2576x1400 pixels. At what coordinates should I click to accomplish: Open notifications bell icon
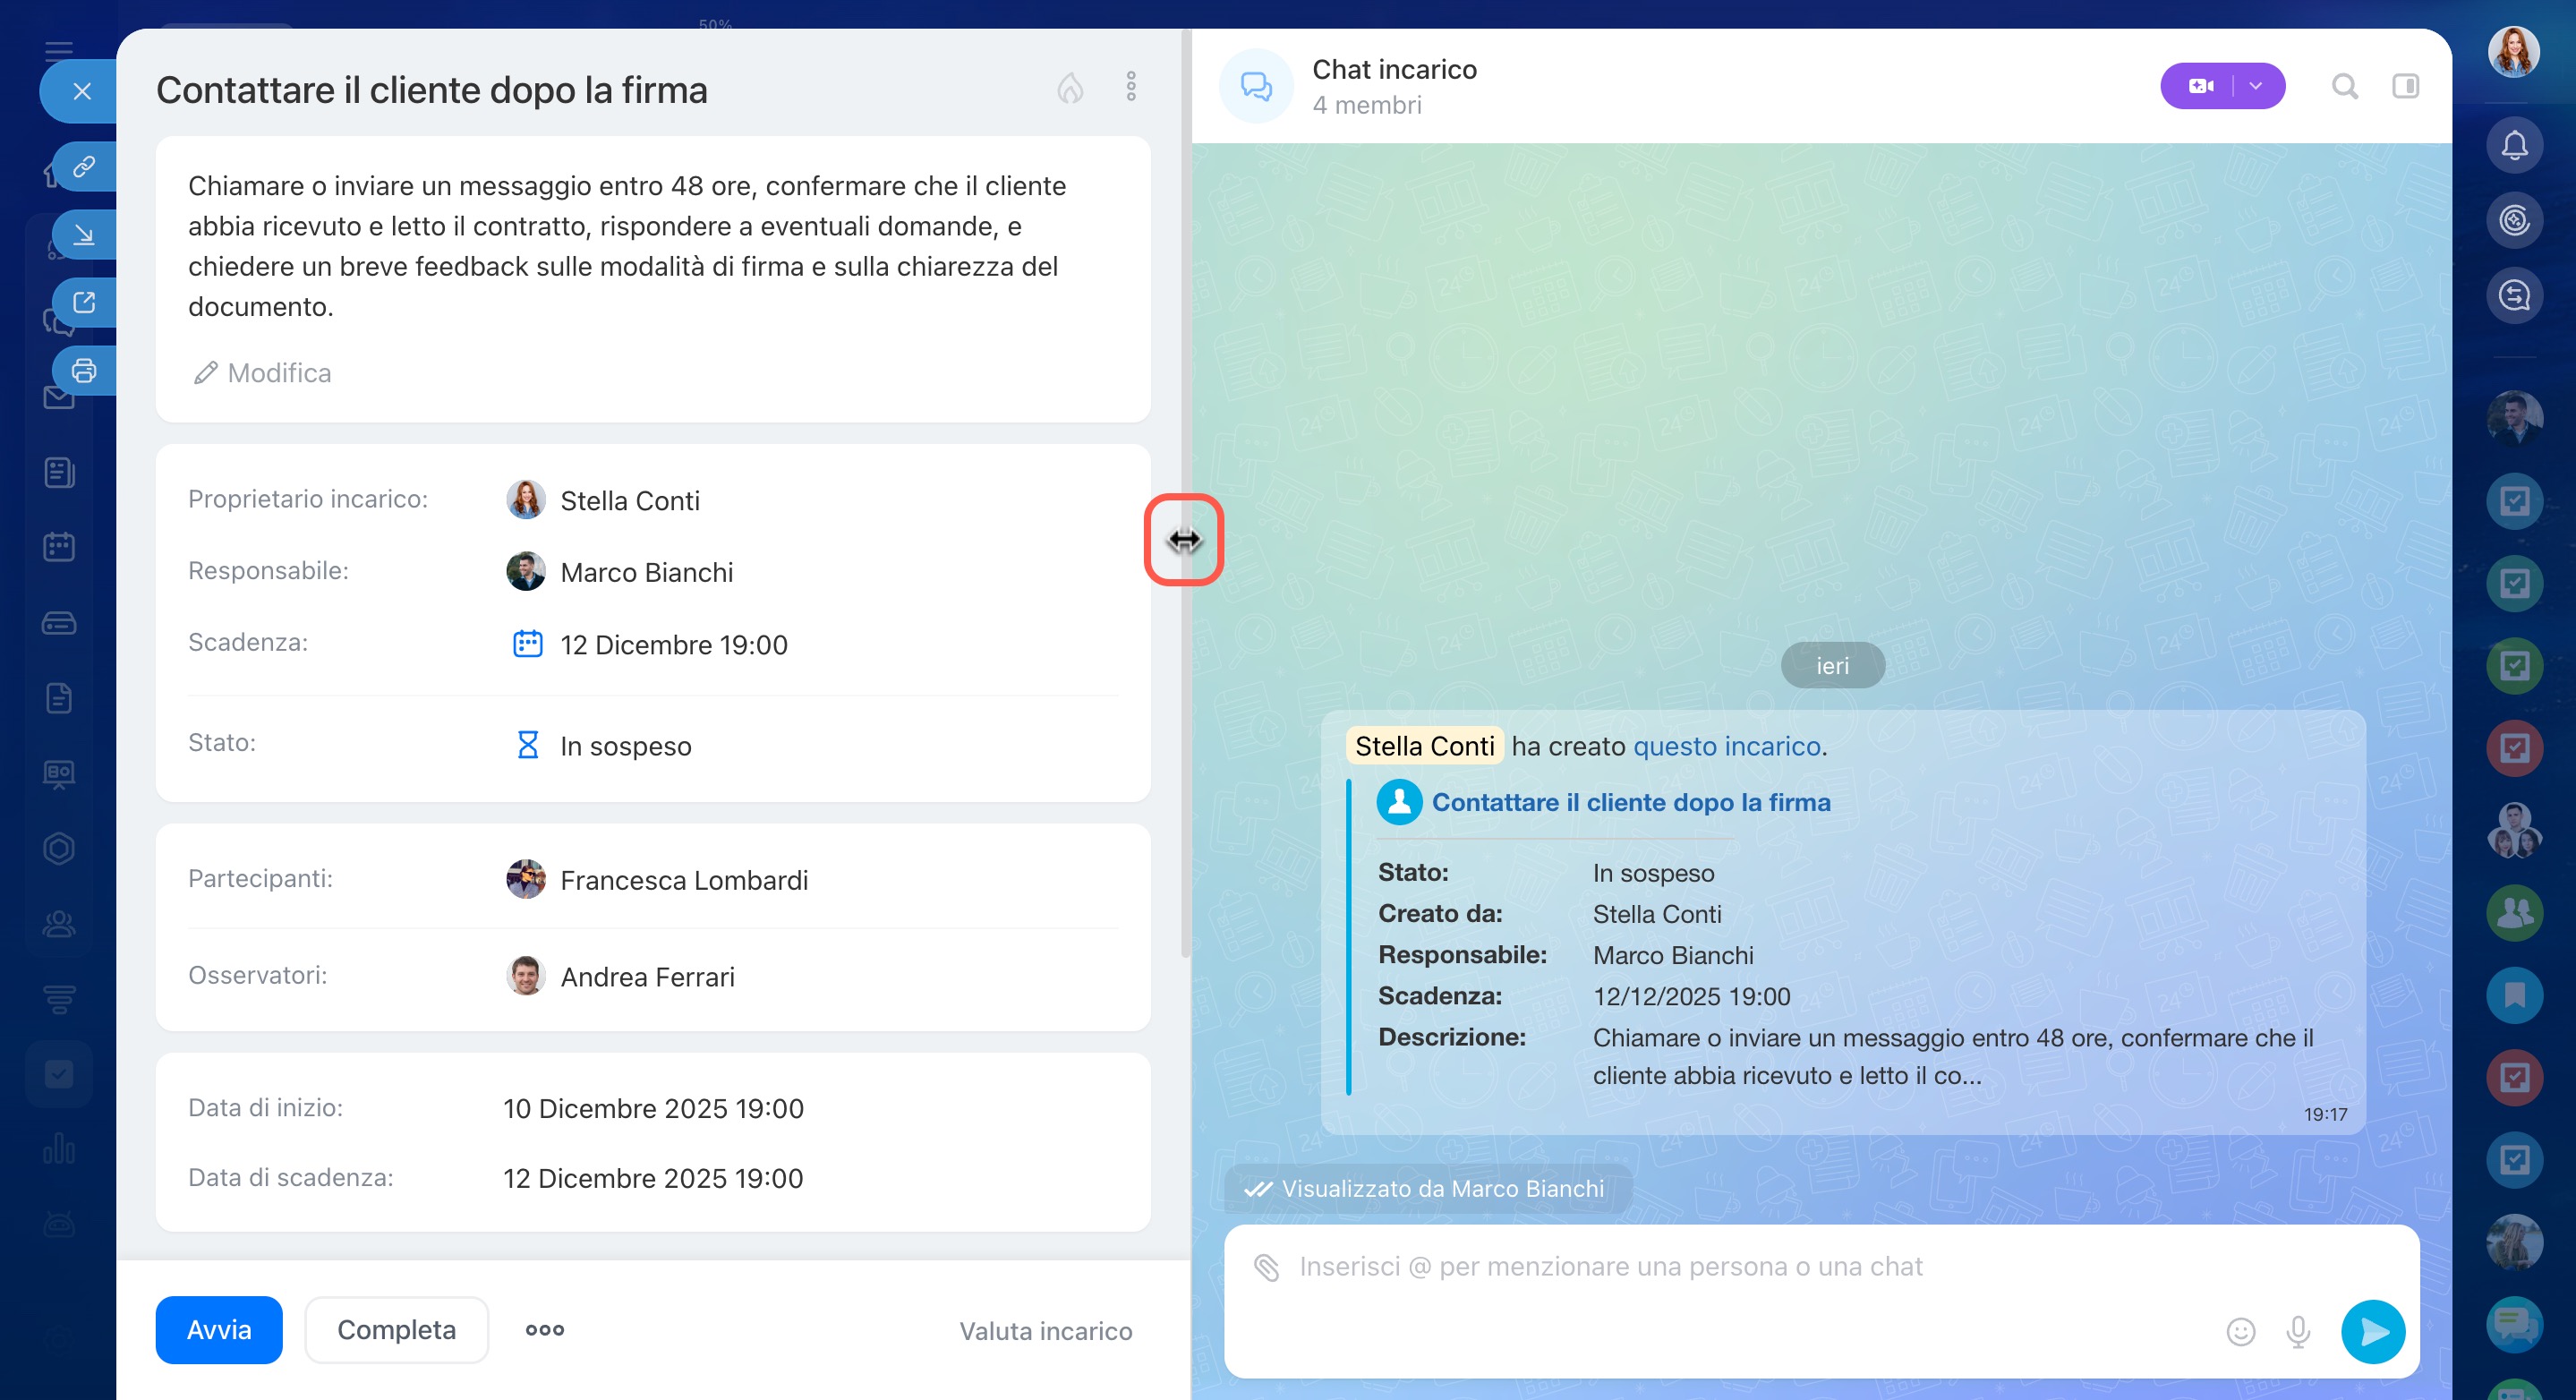click(x=2514, y=146)
